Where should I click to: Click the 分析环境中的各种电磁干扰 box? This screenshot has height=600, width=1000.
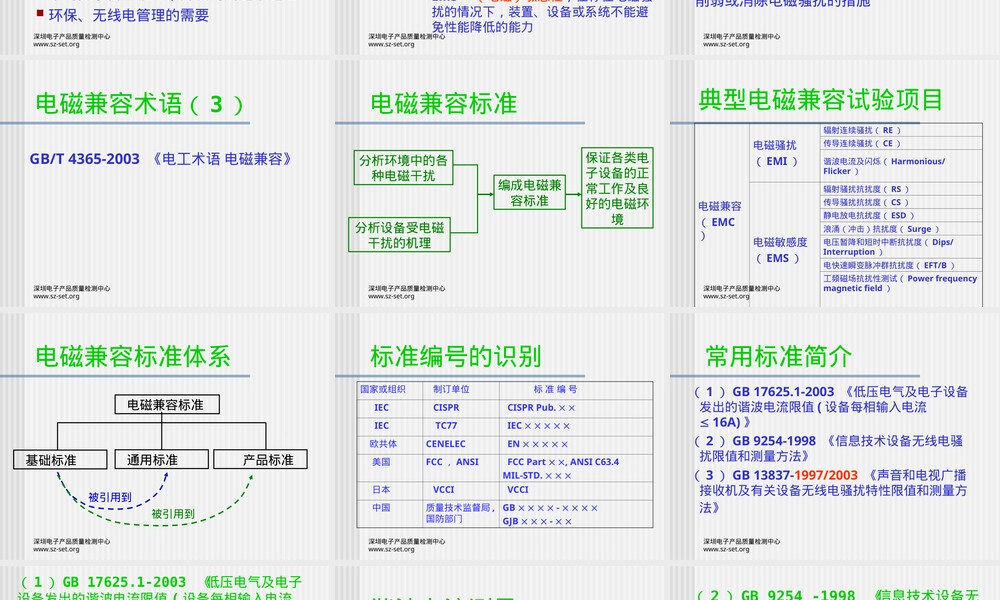404,168
